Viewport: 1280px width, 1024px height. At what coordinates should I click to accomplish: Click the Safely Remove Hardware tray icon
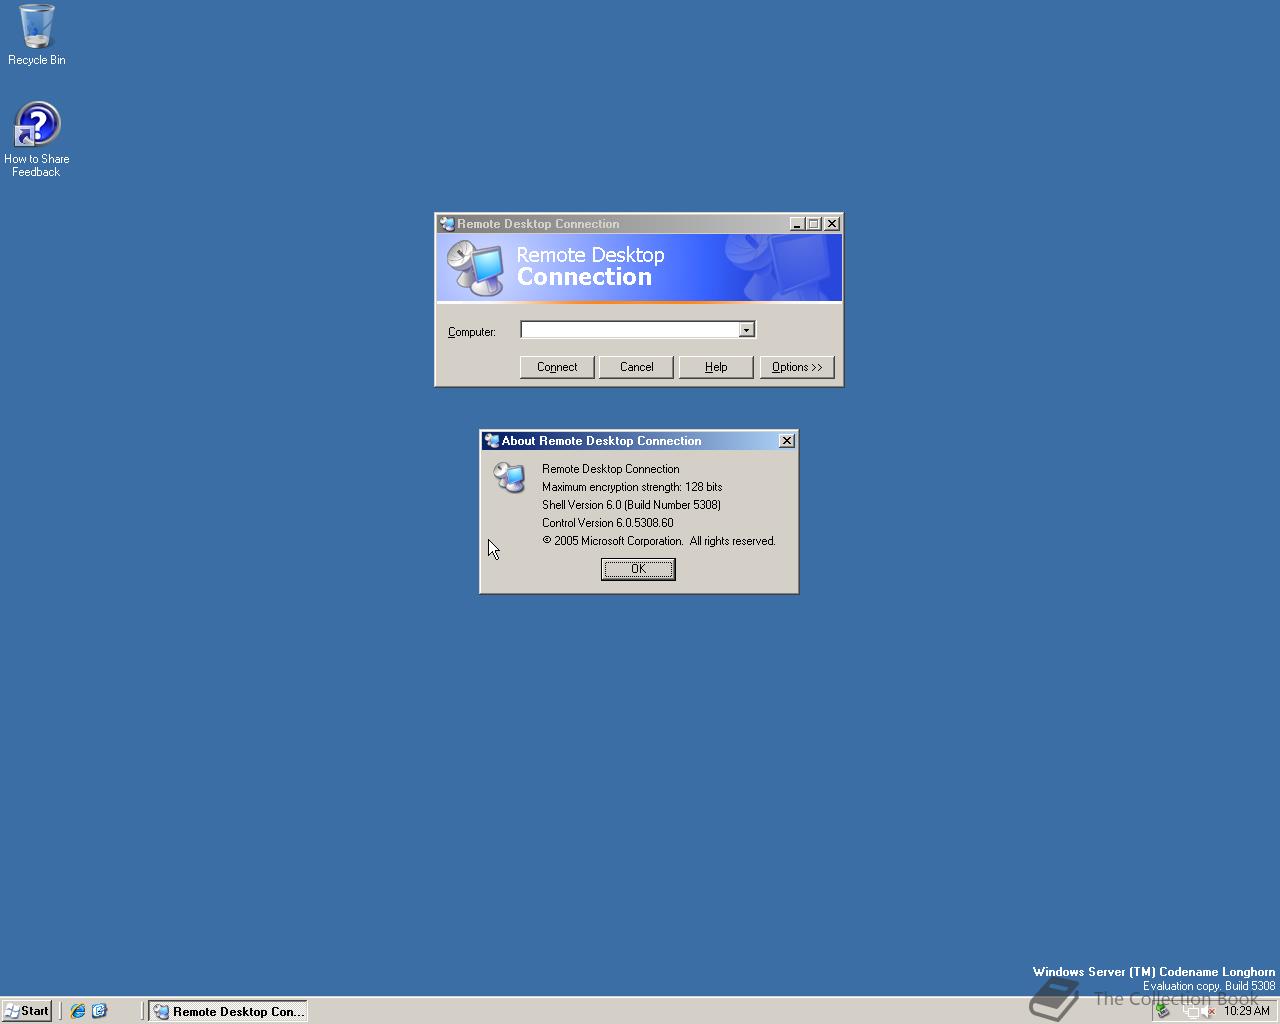click(x=1162, y=1011)
